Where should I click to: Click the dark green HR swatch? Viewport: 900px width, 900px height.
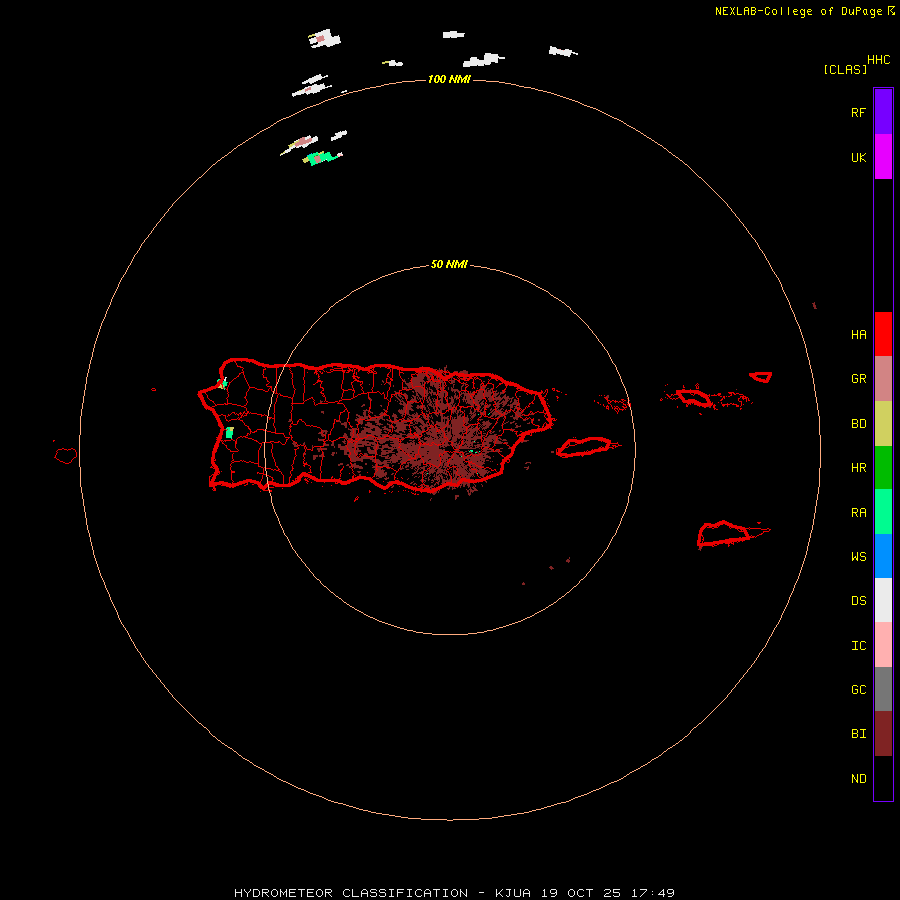883,467
